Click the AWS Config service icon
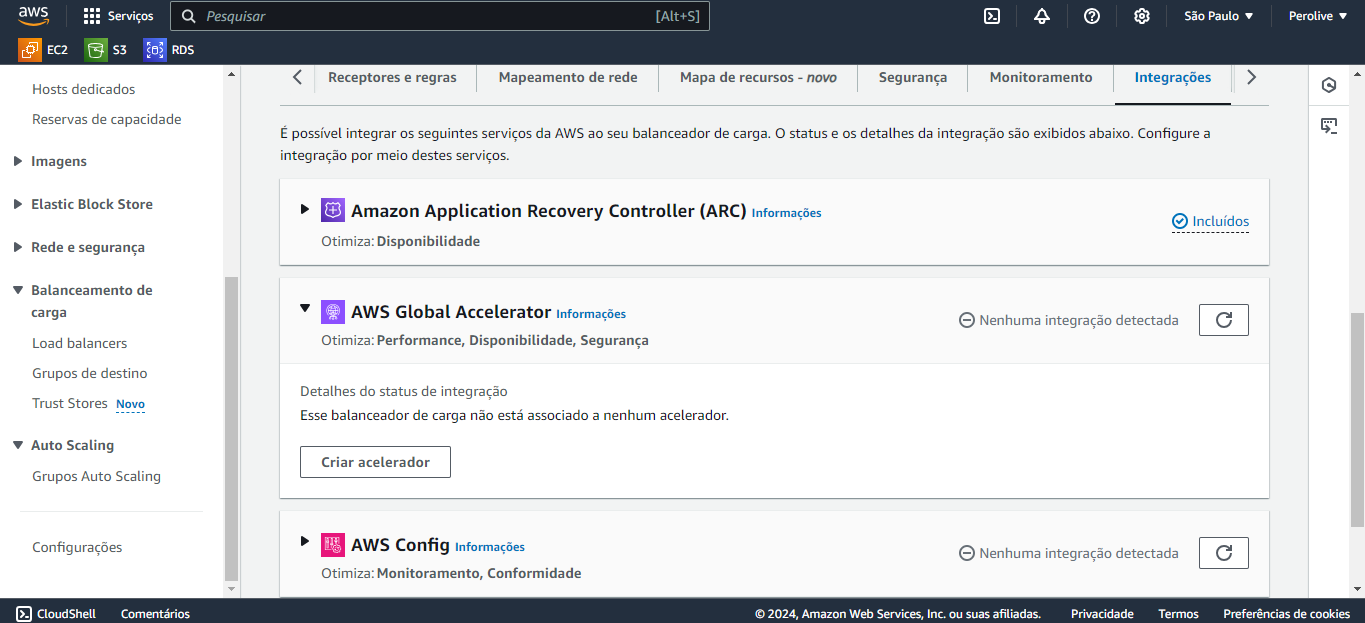 pos(333,545)
